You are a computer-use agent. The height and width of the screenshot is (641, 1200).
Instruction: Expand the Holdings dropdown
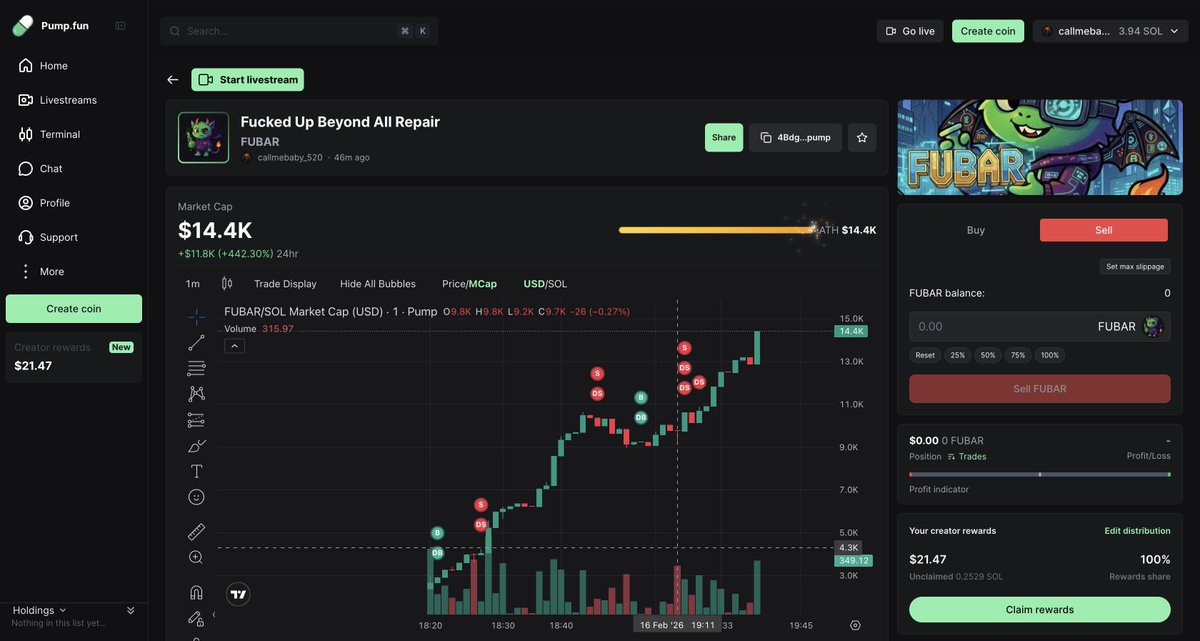[40, 610]
